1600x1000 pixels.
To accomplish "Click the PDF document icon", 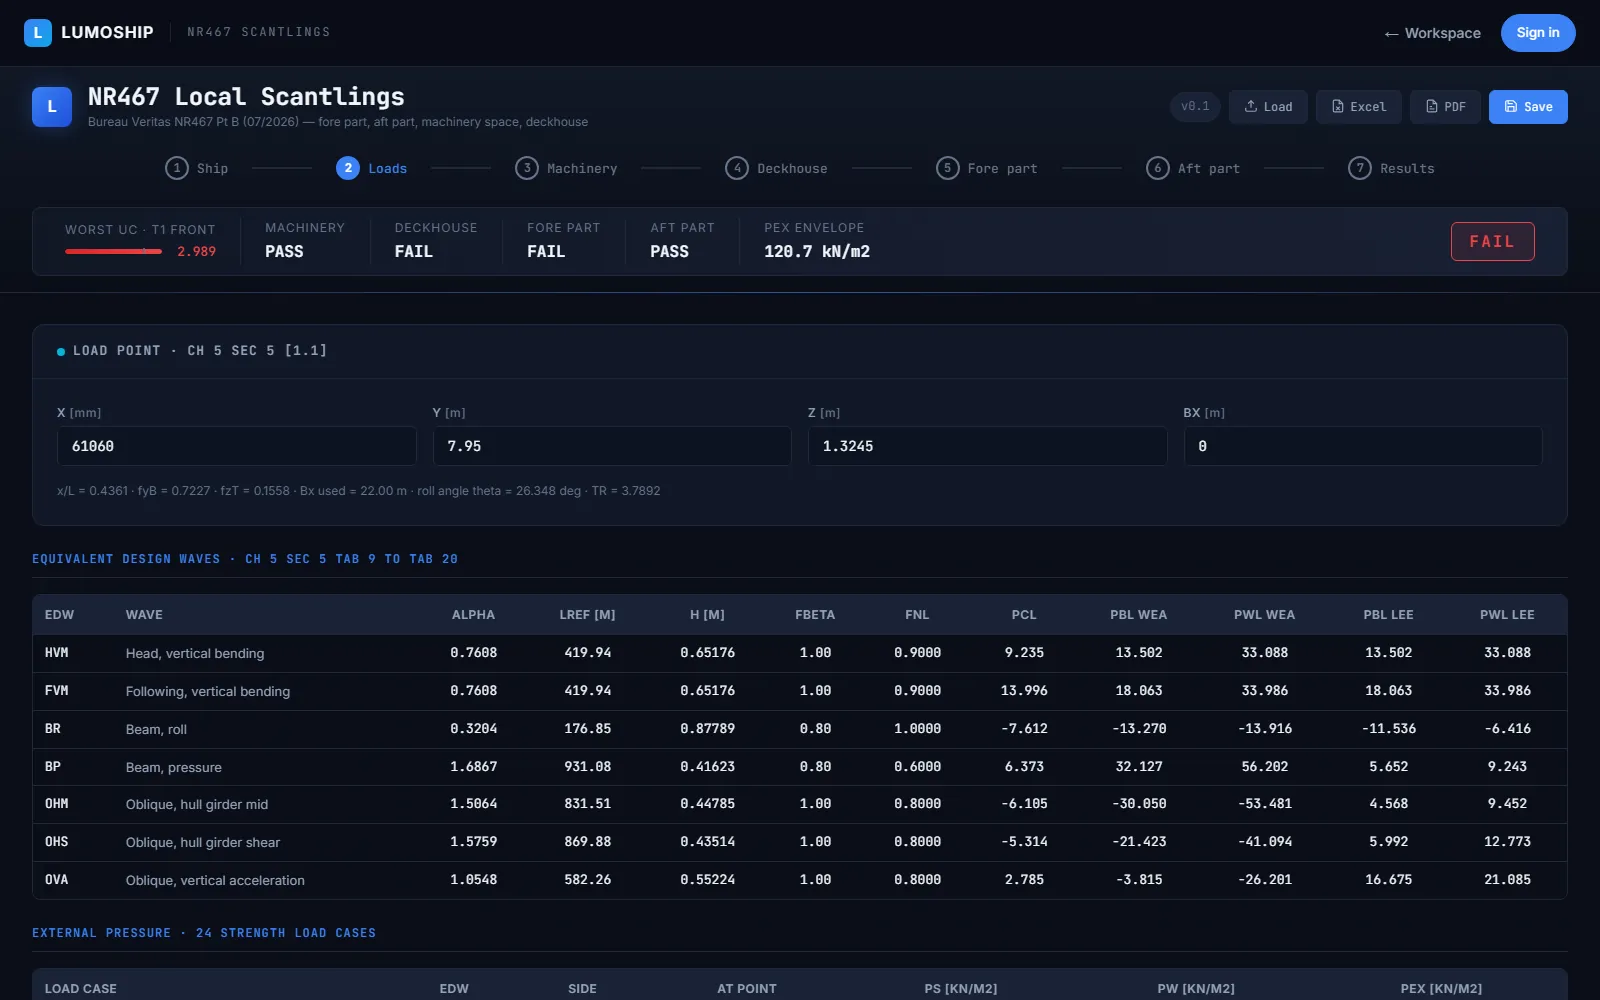I will coord(1431,106).
